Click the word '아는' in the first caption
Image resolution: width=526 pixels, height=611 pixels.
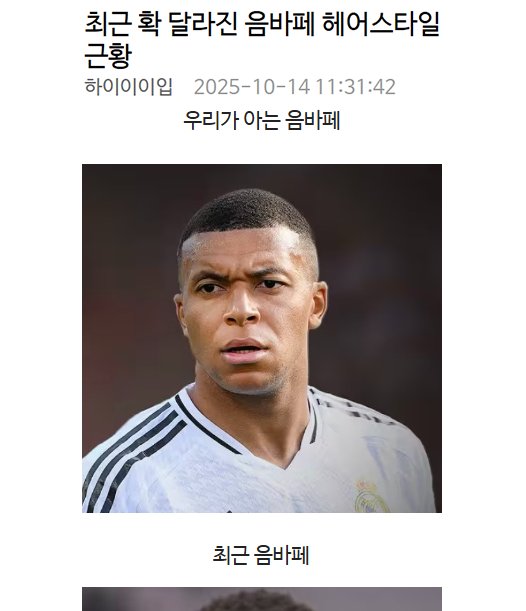pos(261,120)
